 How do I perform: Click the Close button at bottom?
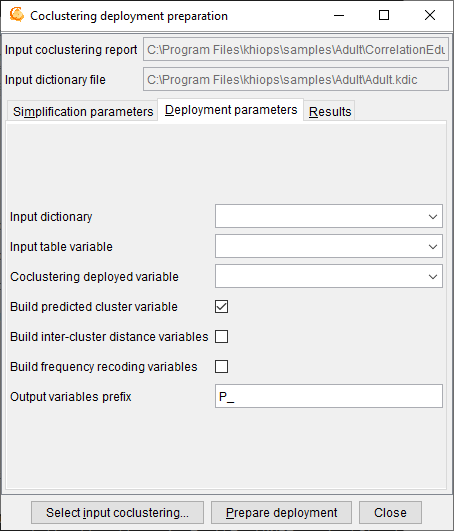pos(390,513)
